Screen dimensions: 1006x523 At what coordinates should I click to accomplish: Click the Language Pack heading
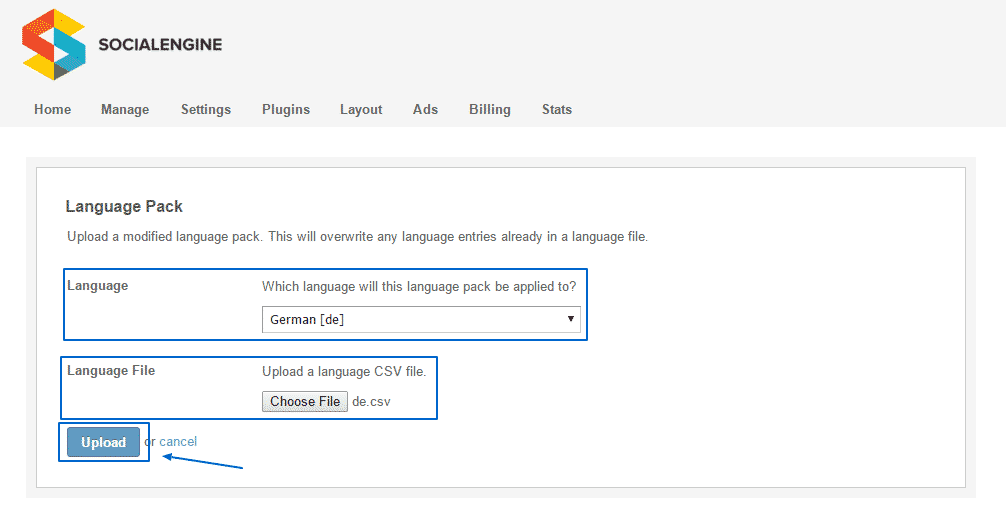click(x=124, y=207)
